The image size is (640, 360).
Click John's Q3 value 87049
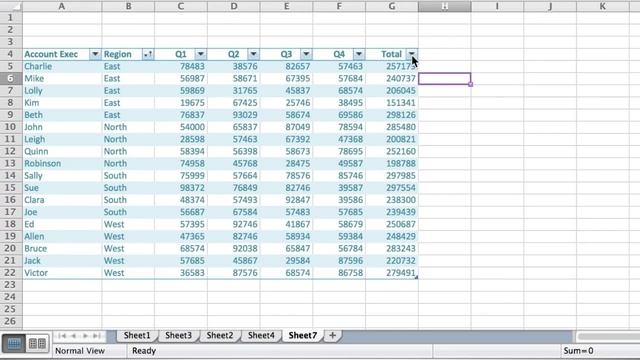point(286,127)
